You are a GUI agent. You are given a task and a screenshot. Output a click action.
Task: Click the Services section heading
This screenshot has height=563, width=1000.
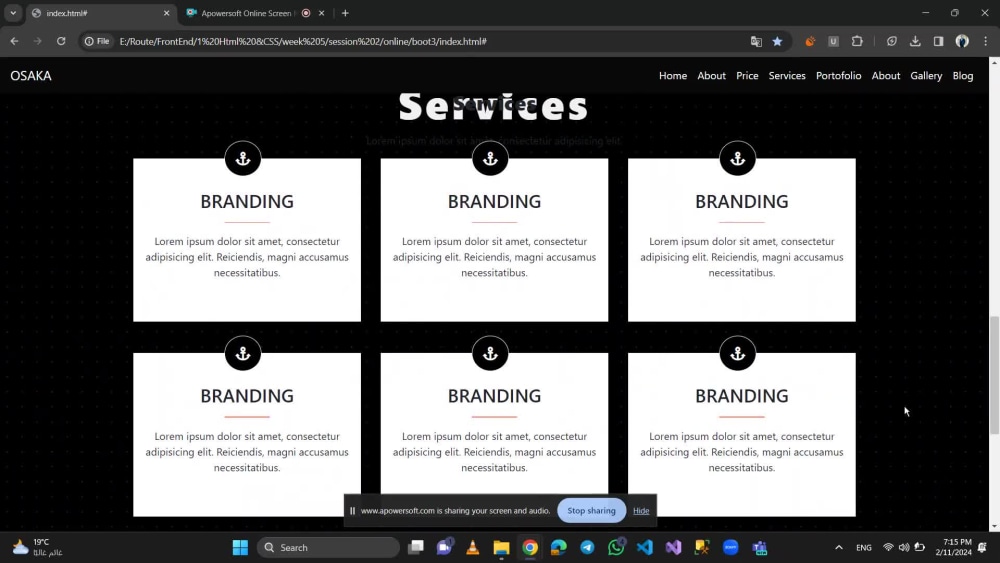coord(493,106)
